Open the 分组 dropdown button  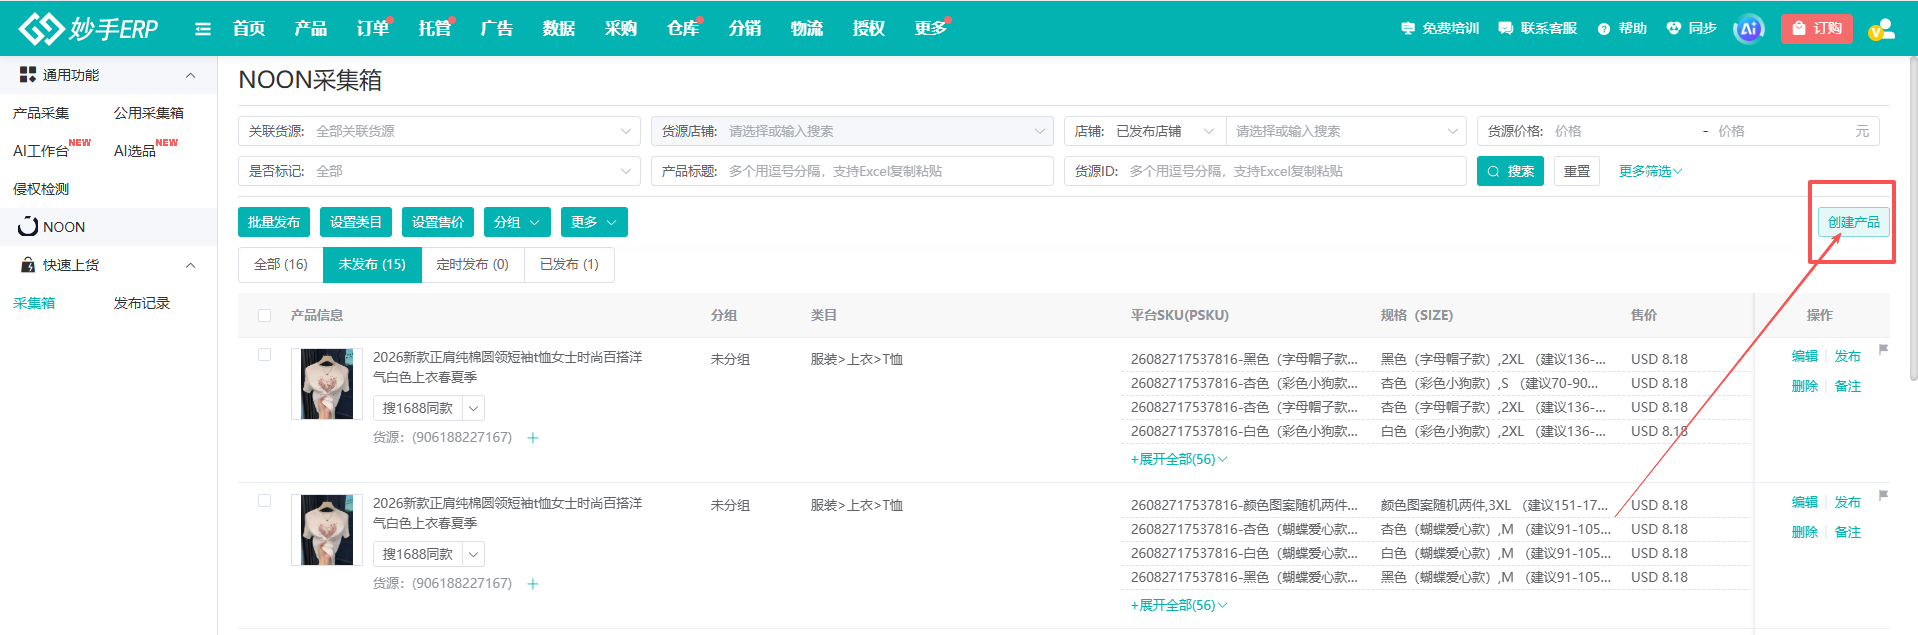517,222
